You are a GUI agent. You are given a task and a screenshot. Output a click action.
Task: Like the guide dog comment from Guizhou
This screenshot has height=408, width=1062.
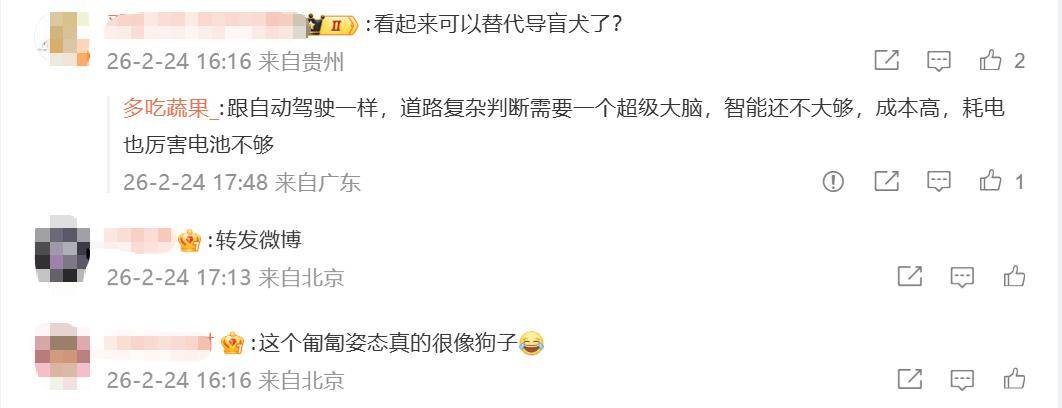[x=990, y=61]
